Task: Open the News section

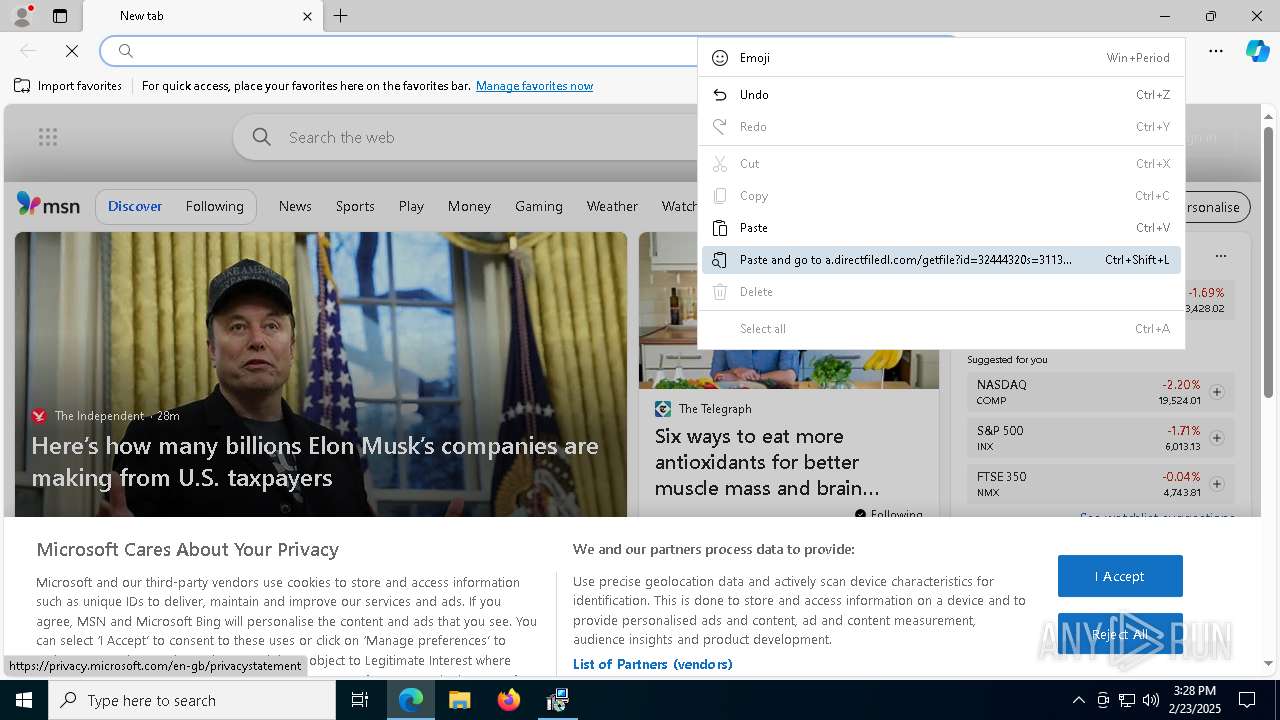Action: 295,206
